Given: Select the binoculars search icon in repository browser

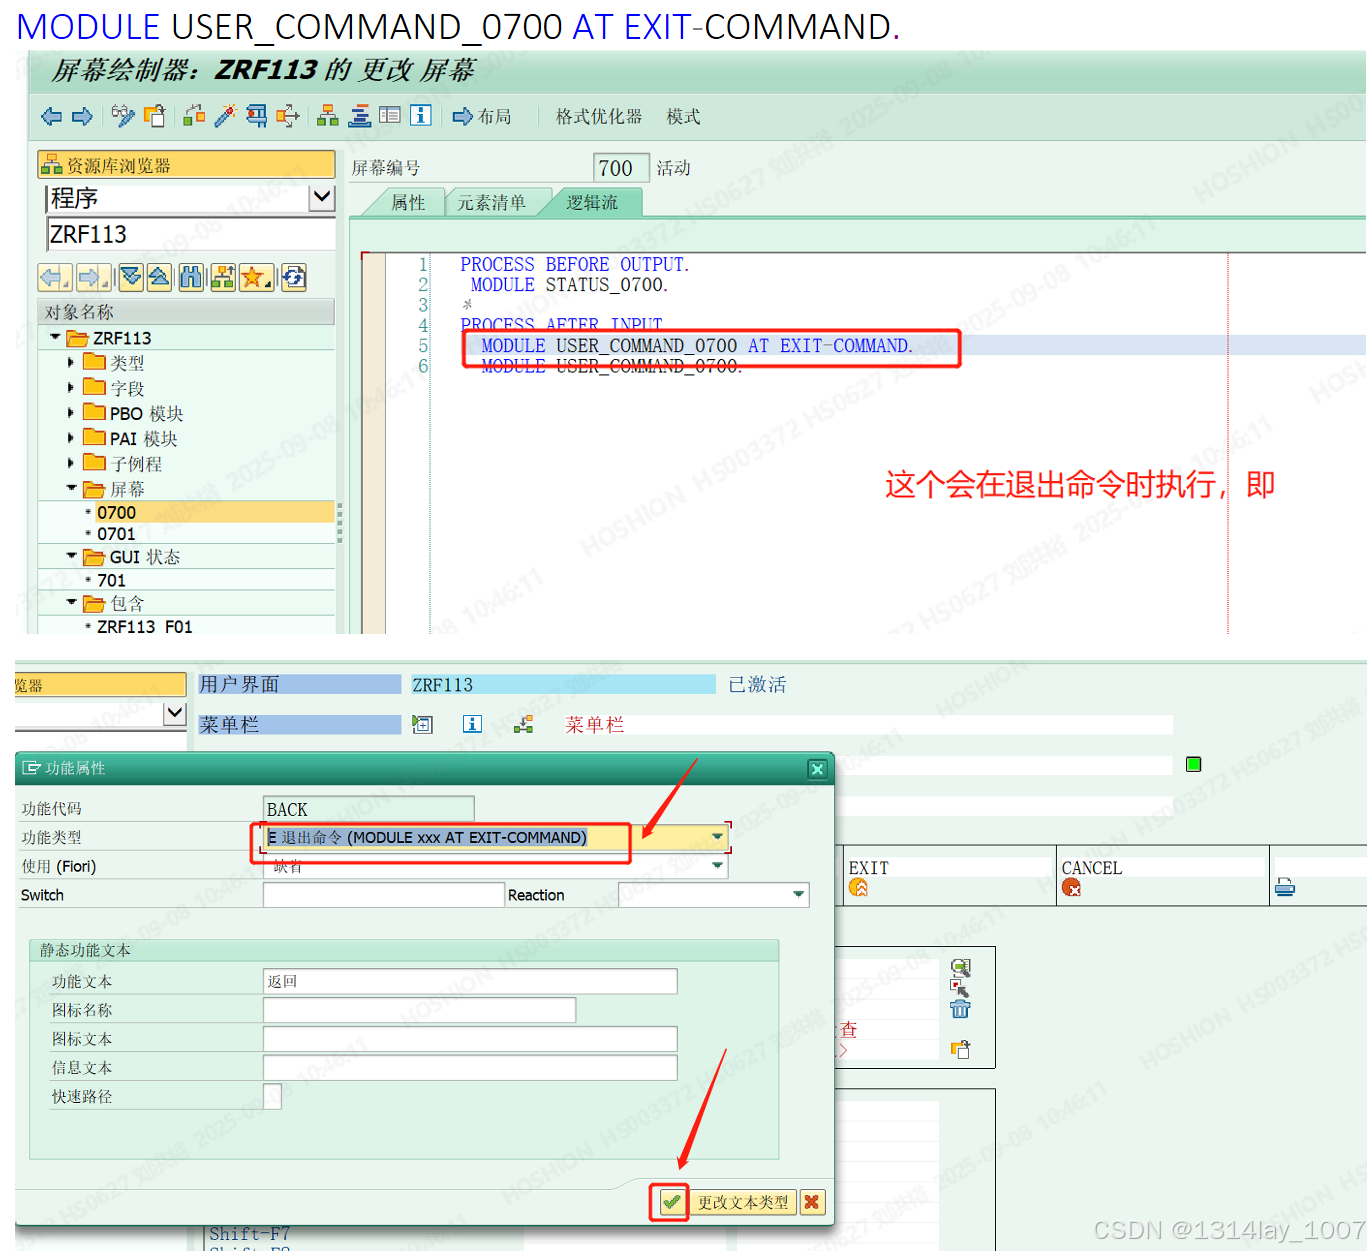Looking at the screenshot, I should pyautogui.click(x=190, y=277).
